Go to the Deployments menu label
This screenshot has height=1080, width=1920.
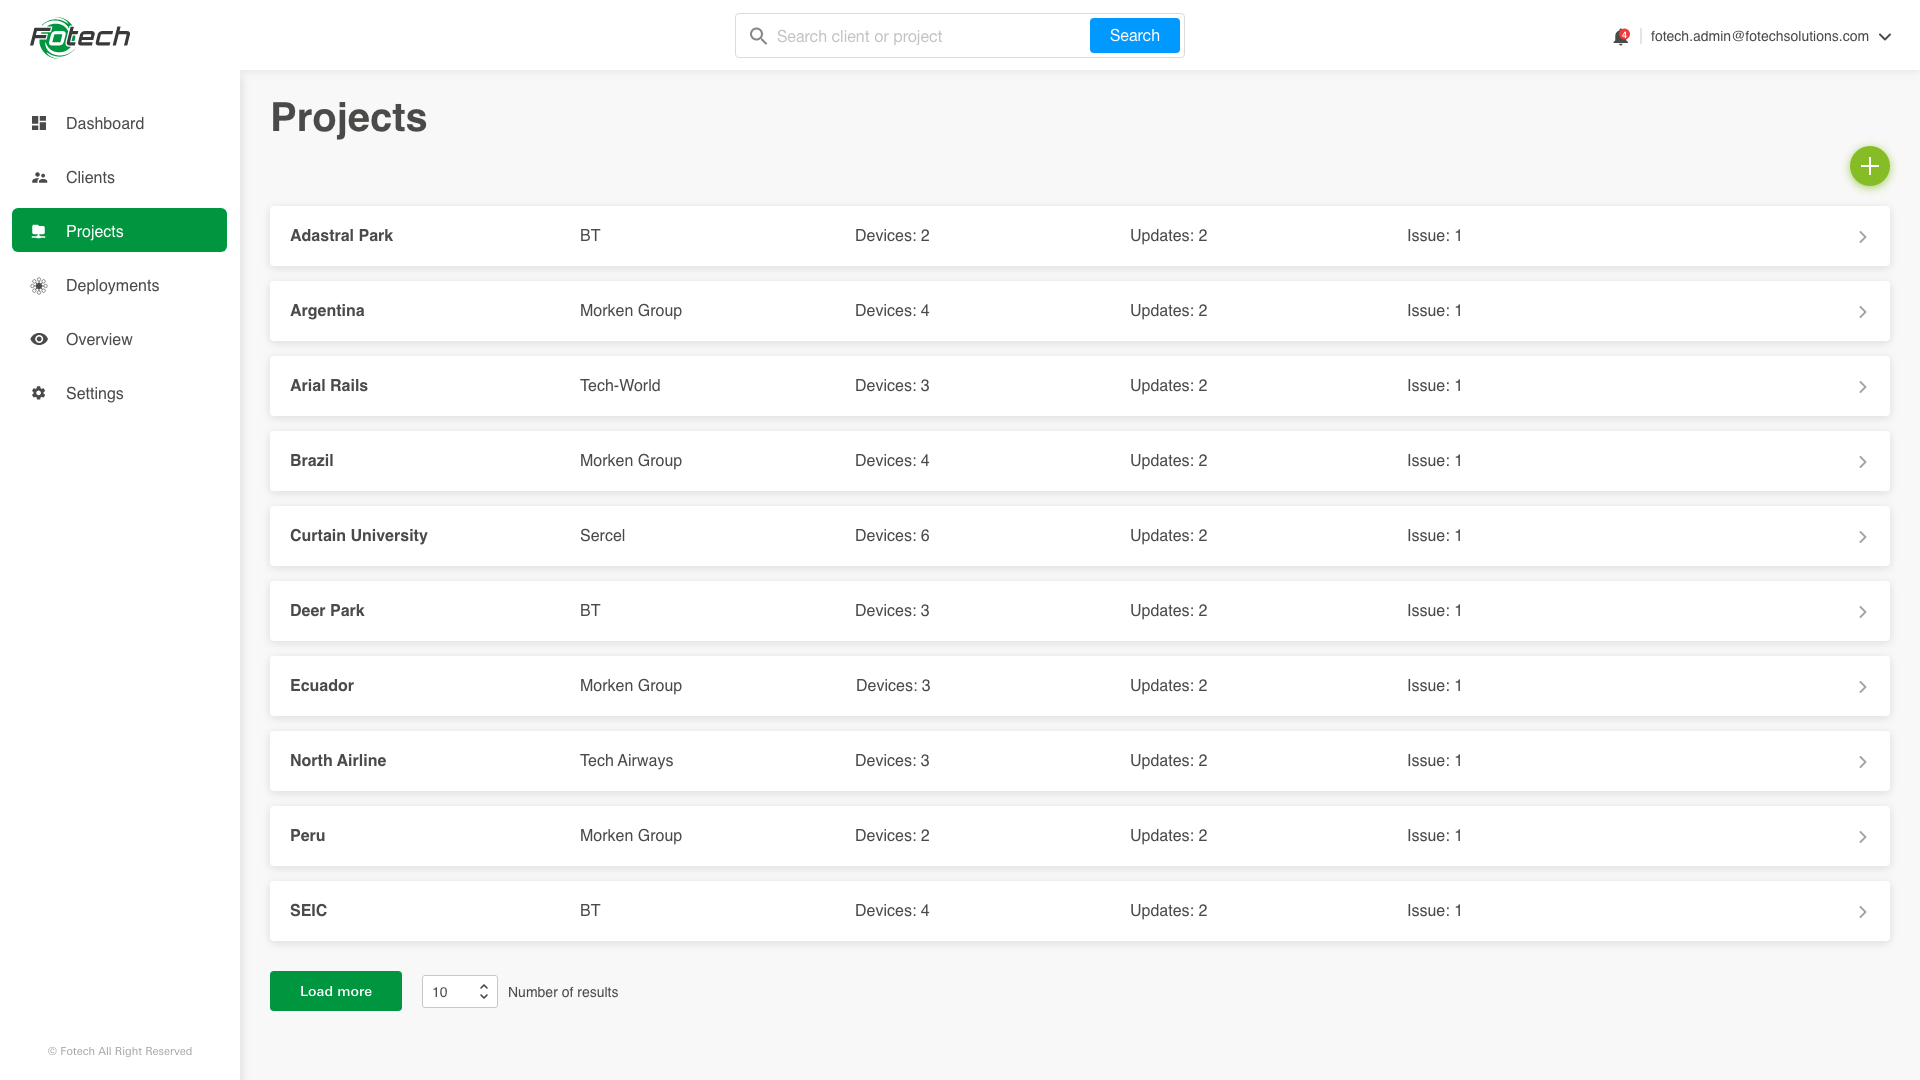point(112,286)
